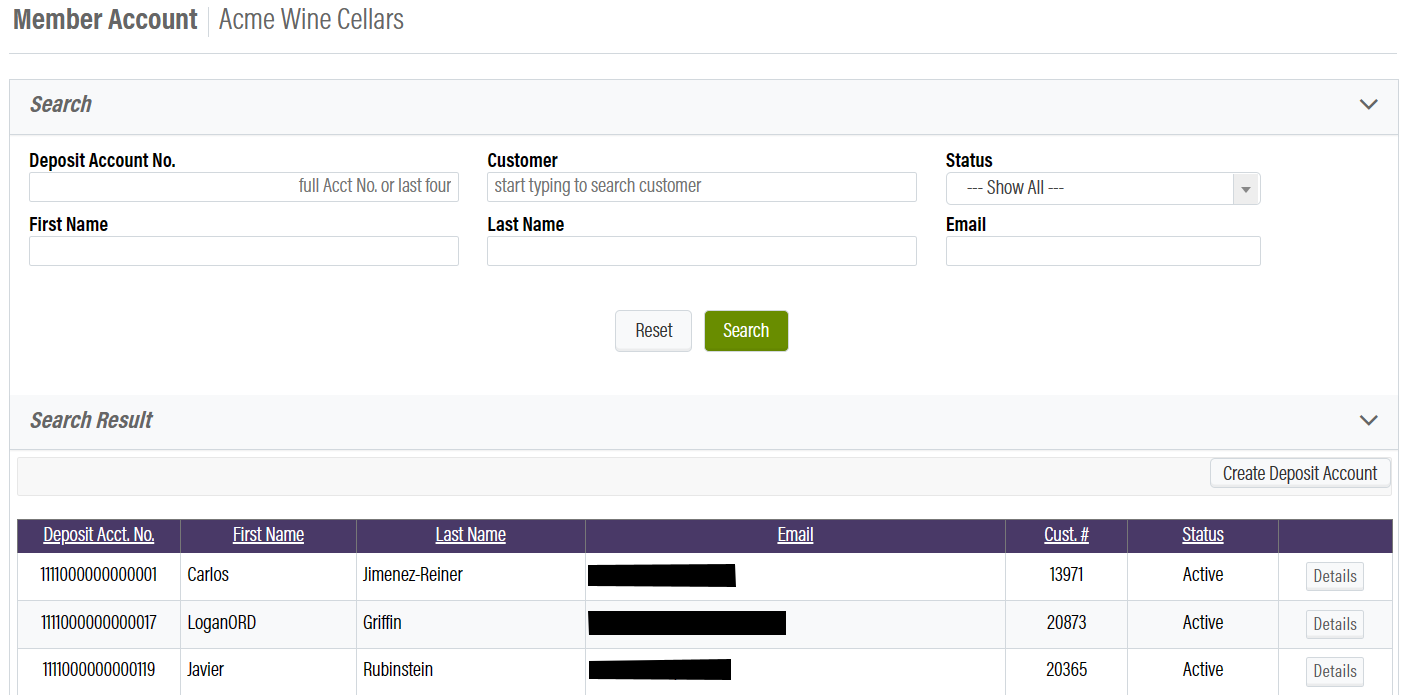This screenshot has width=1405, height=695.
Task: Open Details for Javier Rubinstein
Action: pos(1334,671)
